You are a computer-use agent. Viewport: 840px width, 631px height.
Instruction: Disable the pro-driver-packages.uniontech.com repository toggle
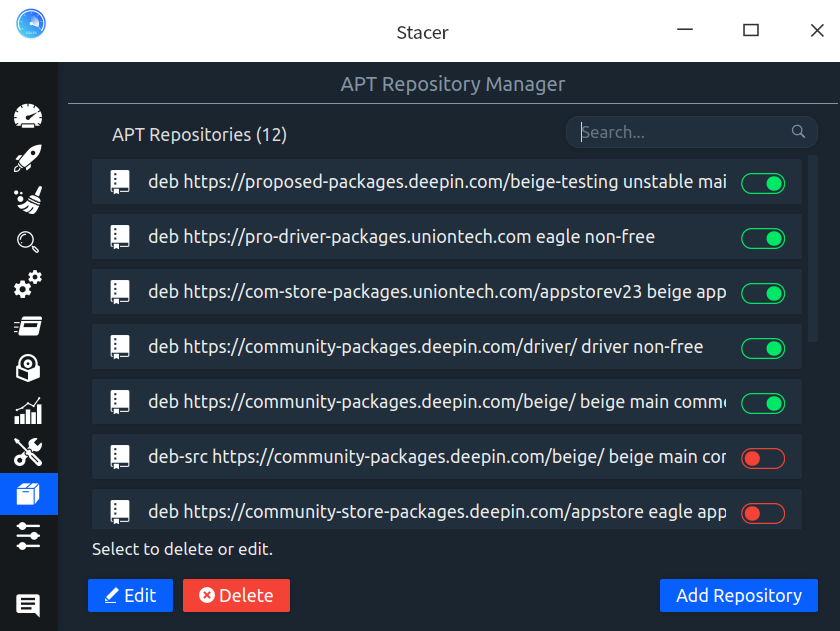(x=762, y=238)
